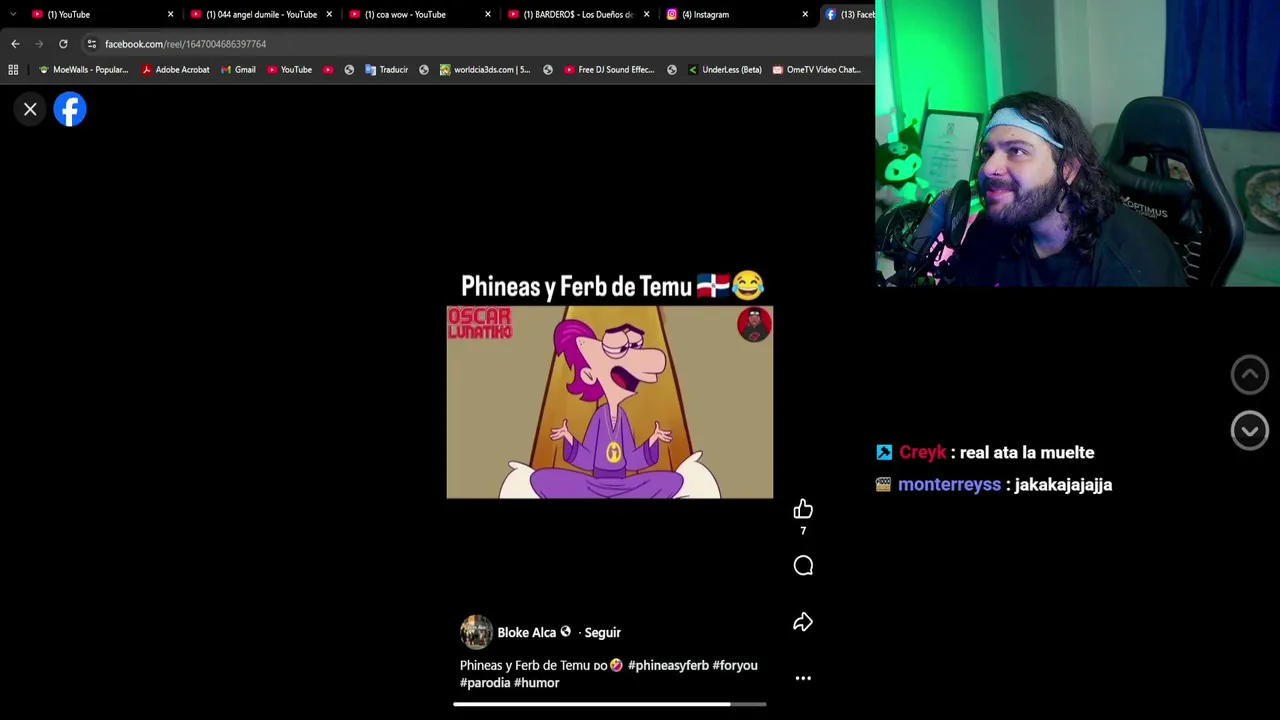Go forward in browser history
This screenshot has height=720, width=1280.
(x=39, y=44)
